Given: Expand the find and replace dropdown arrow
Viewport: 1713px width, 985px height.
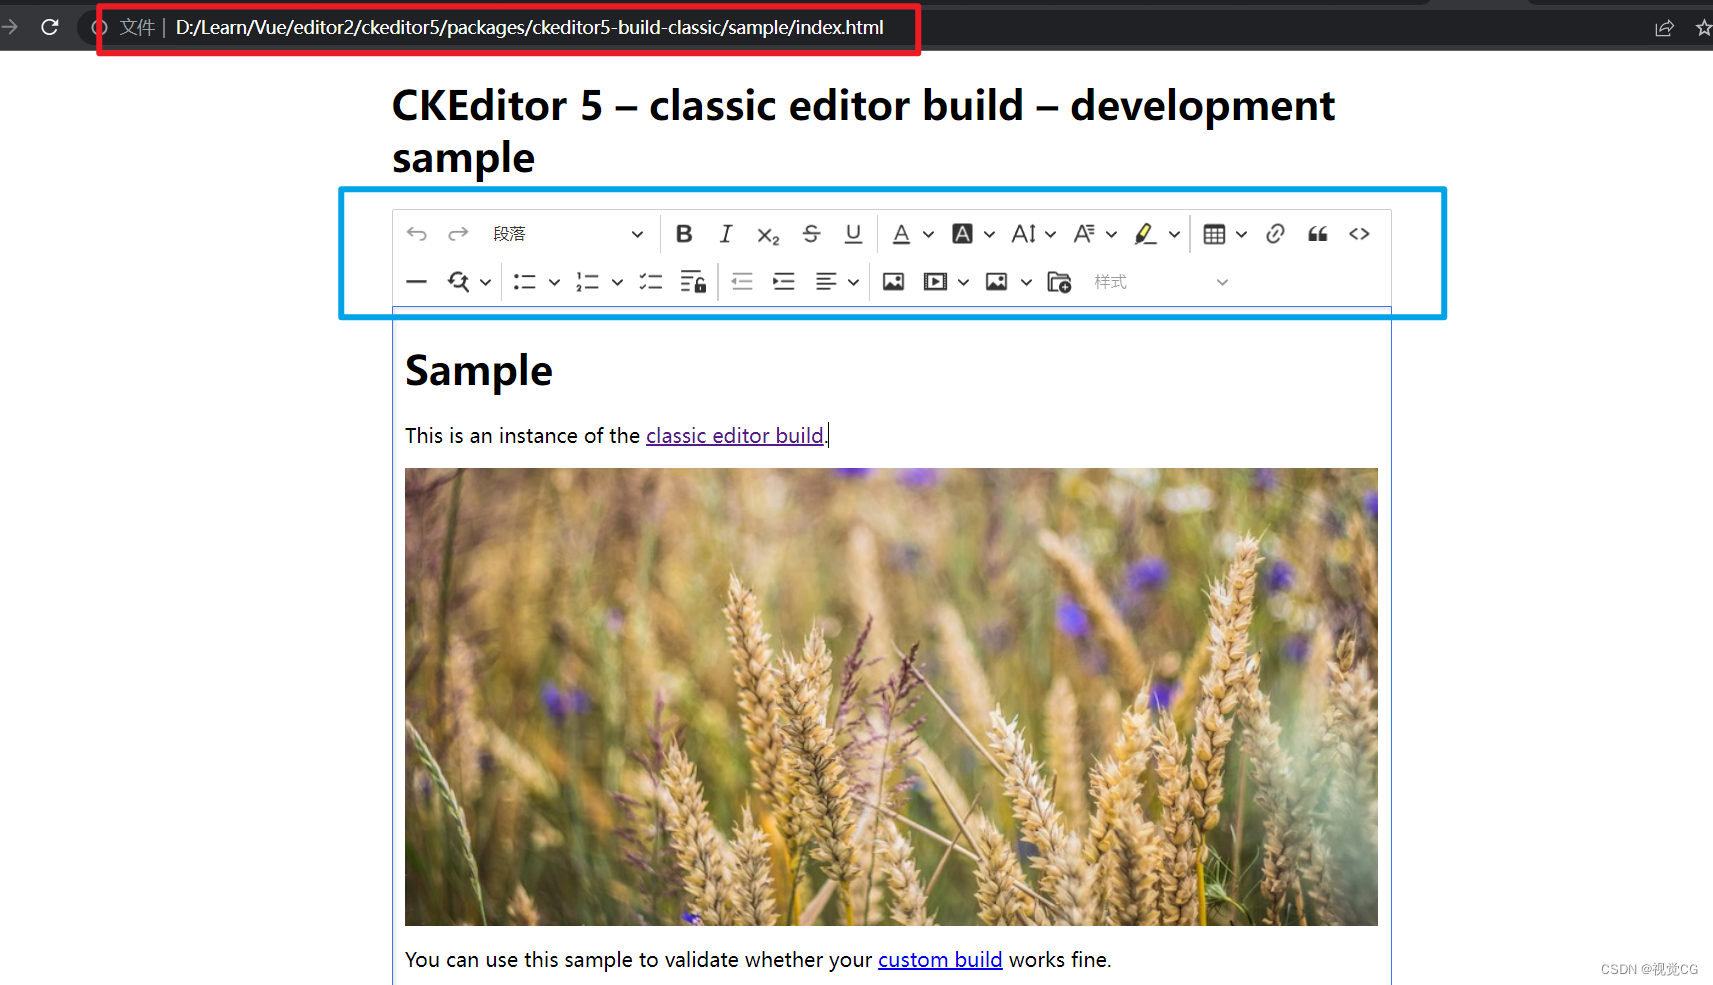Looking at the screenshot, I should pyautogui.click(x=485, y=282).
